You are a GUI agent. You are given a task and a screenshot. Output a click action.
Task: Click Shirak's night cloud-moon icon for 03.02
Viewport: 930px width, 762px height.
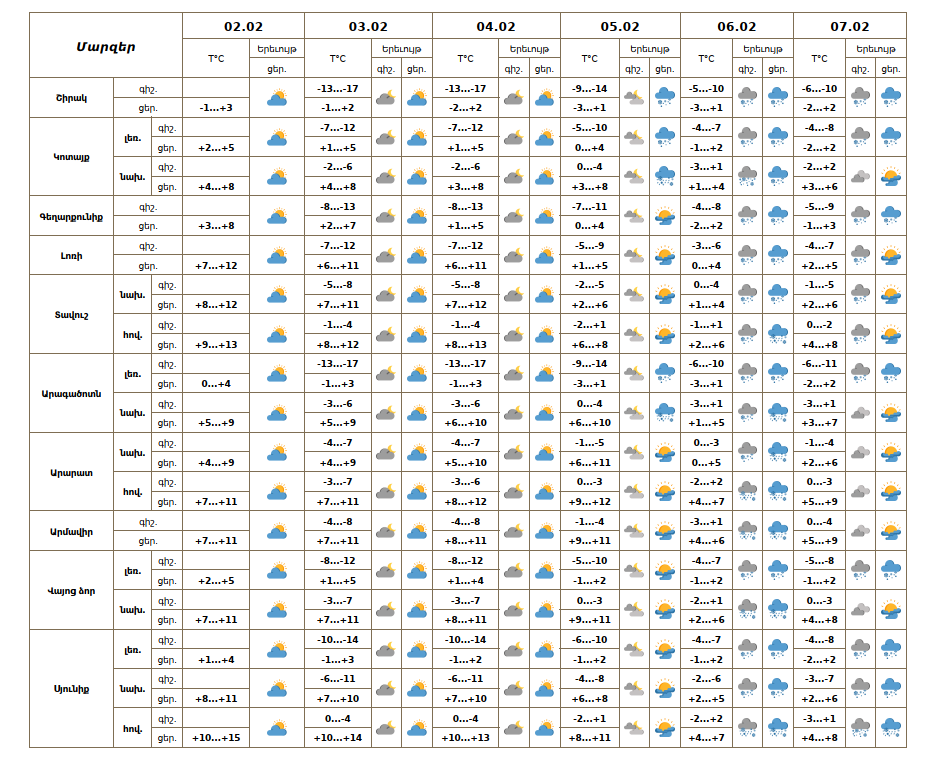coord(386,98)
